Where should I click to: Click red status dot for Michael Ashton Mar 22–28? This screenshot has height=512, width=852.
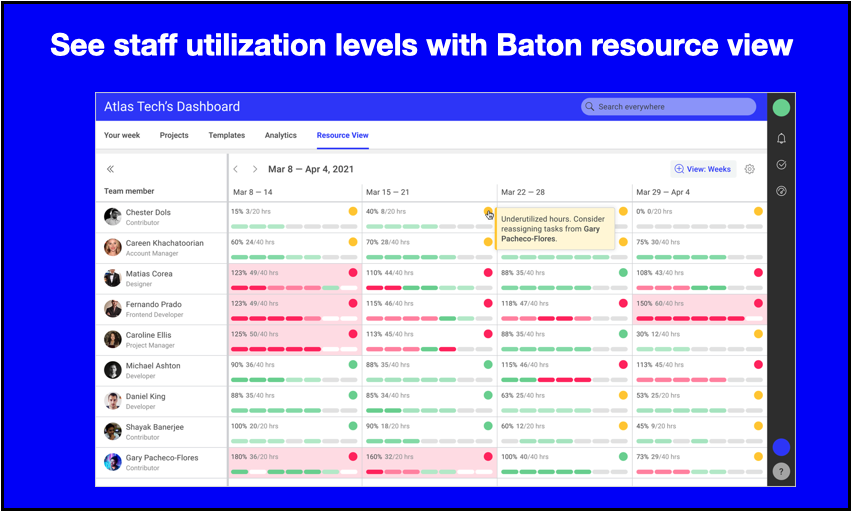[x=623, y=365]
